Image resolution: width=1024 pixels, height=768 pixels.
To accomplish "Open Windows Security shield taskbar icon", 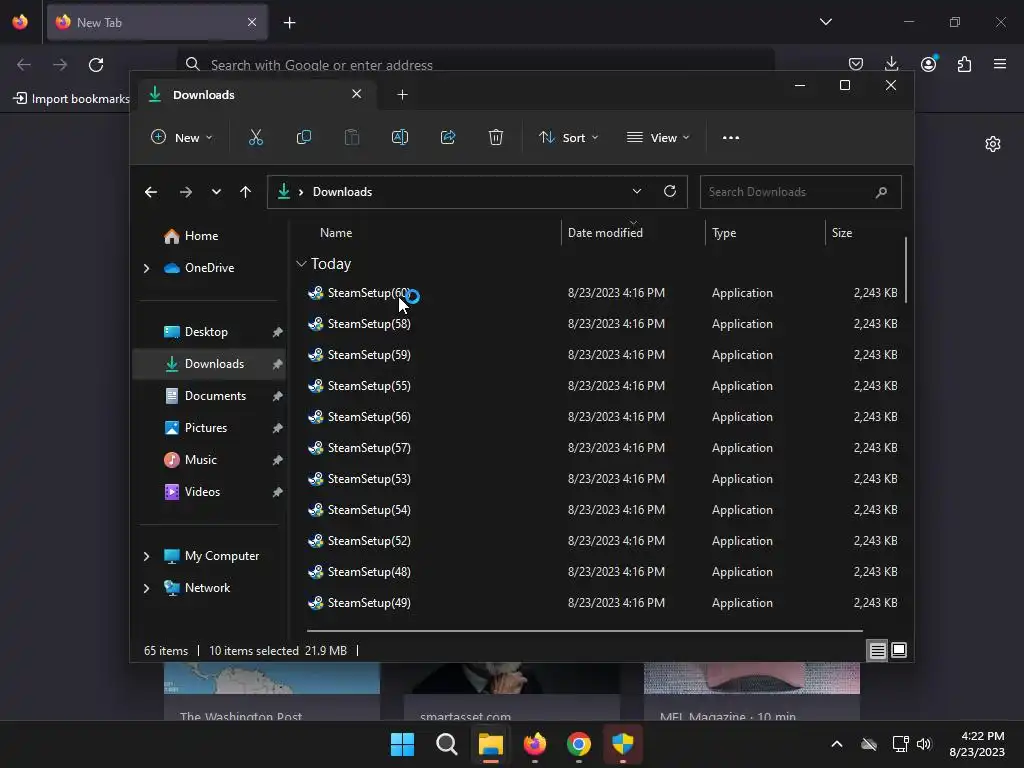I will click(x=622, y=744).
